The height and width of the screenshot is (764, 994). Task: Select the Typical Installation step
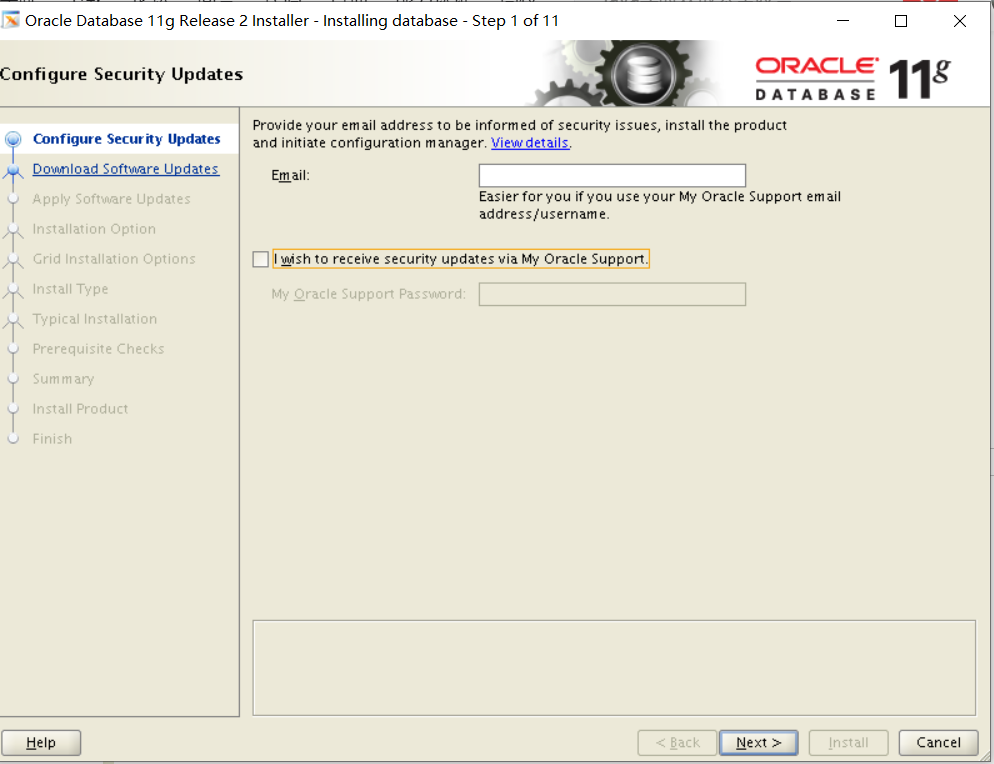click(x=94, y=318)
